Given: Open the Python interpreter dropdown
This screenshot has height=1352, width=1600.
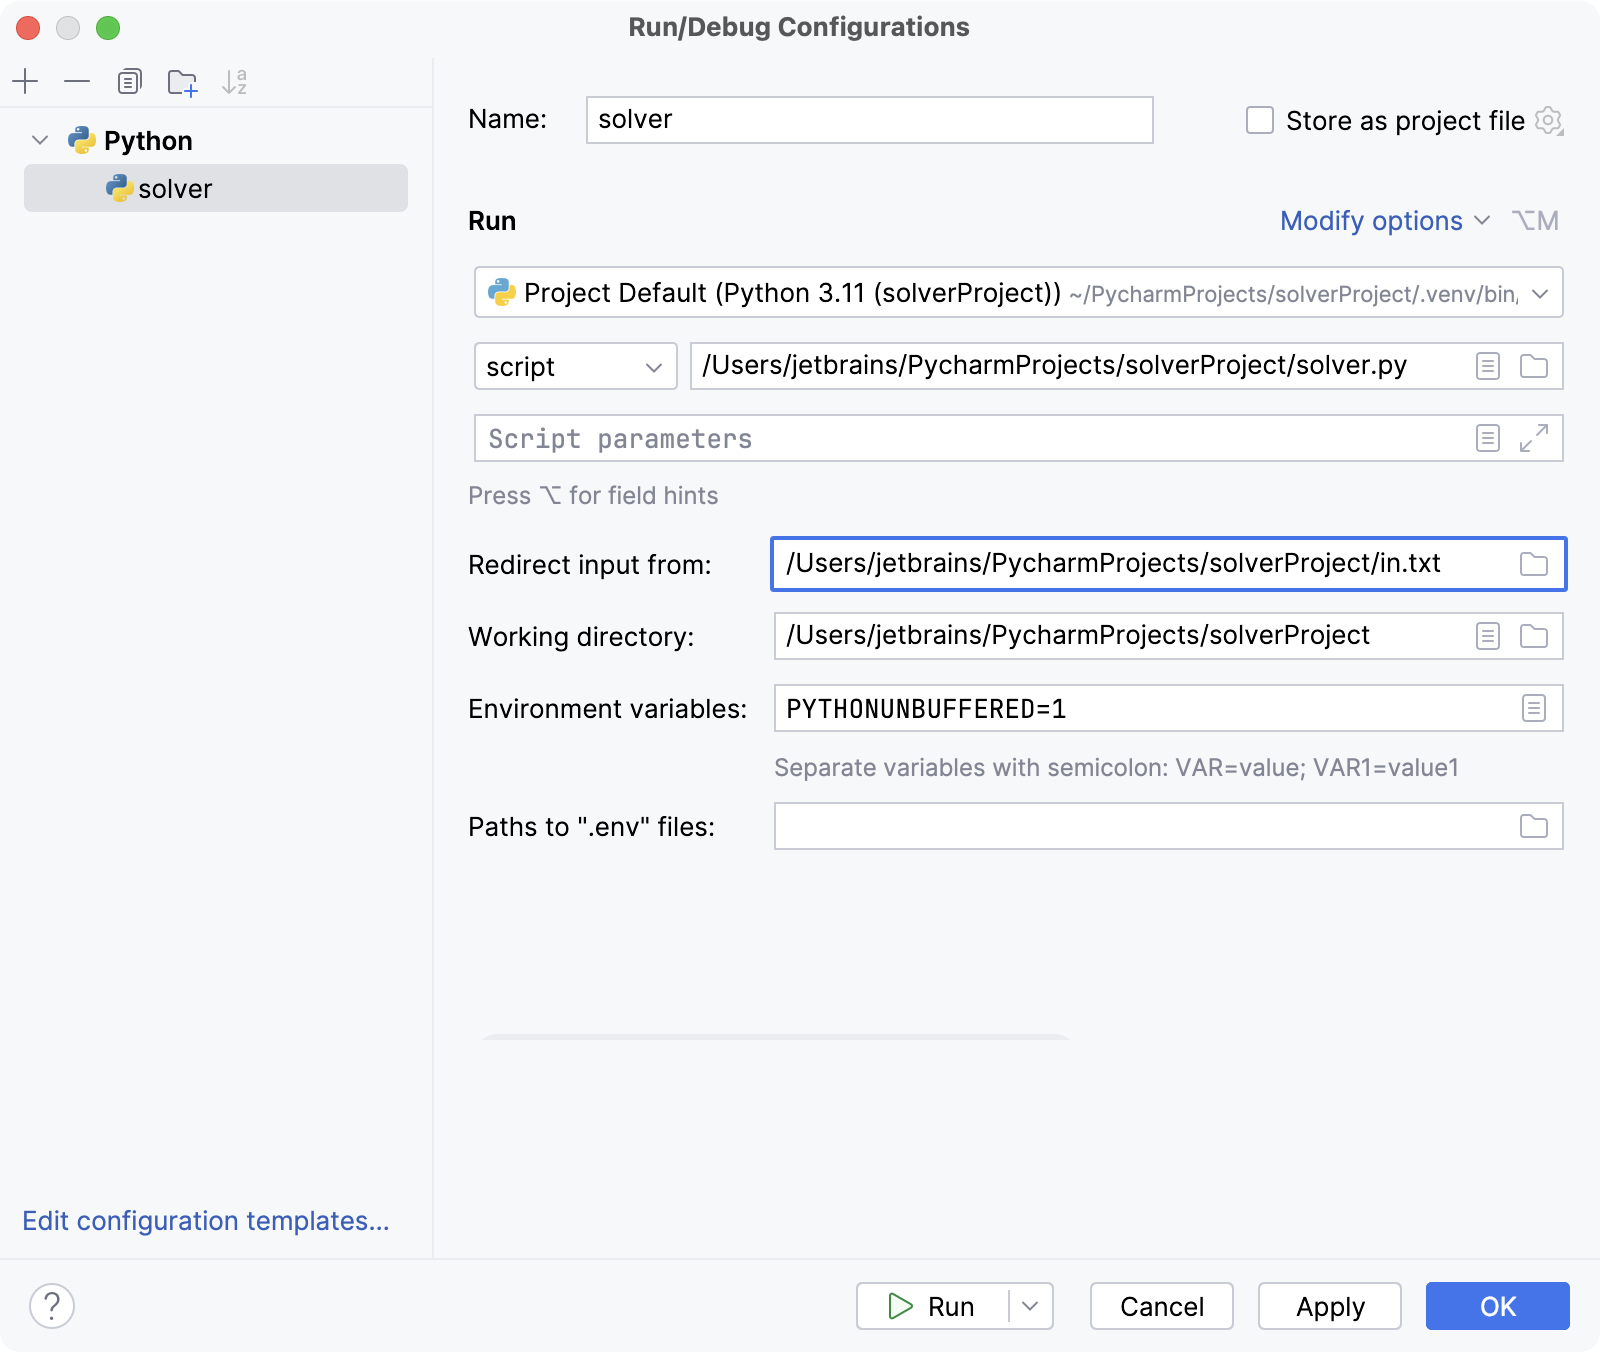Looking at the screenshot, I should tap(1538, 293).
